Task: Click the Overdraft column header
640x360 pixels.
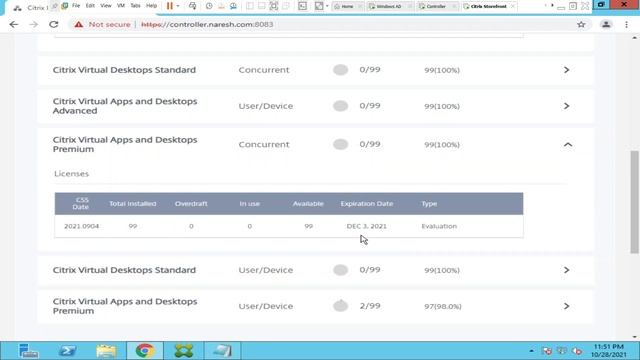Action: (x=191, y=203)
